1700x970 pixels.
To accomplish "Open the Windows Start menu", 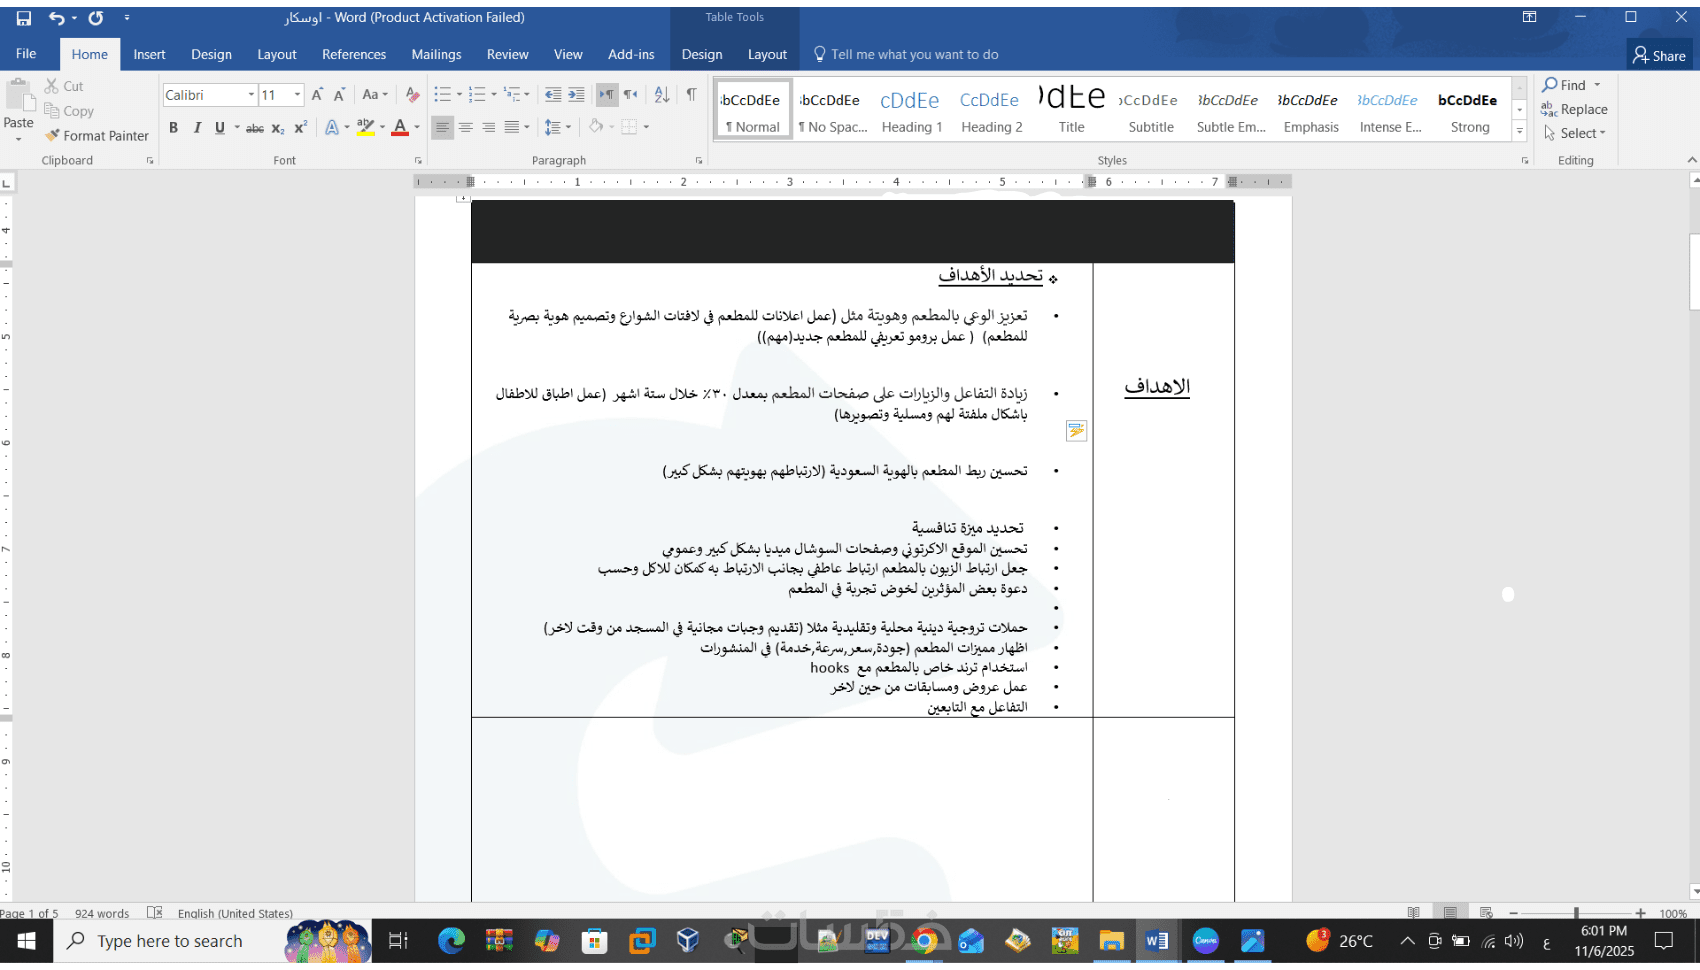I will (27, 941).
